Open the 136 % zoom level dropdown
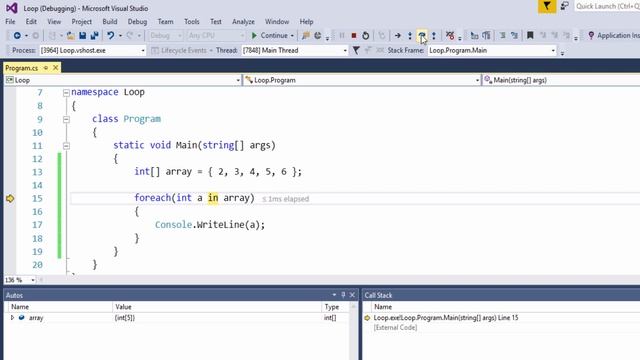 coord(20,280)
